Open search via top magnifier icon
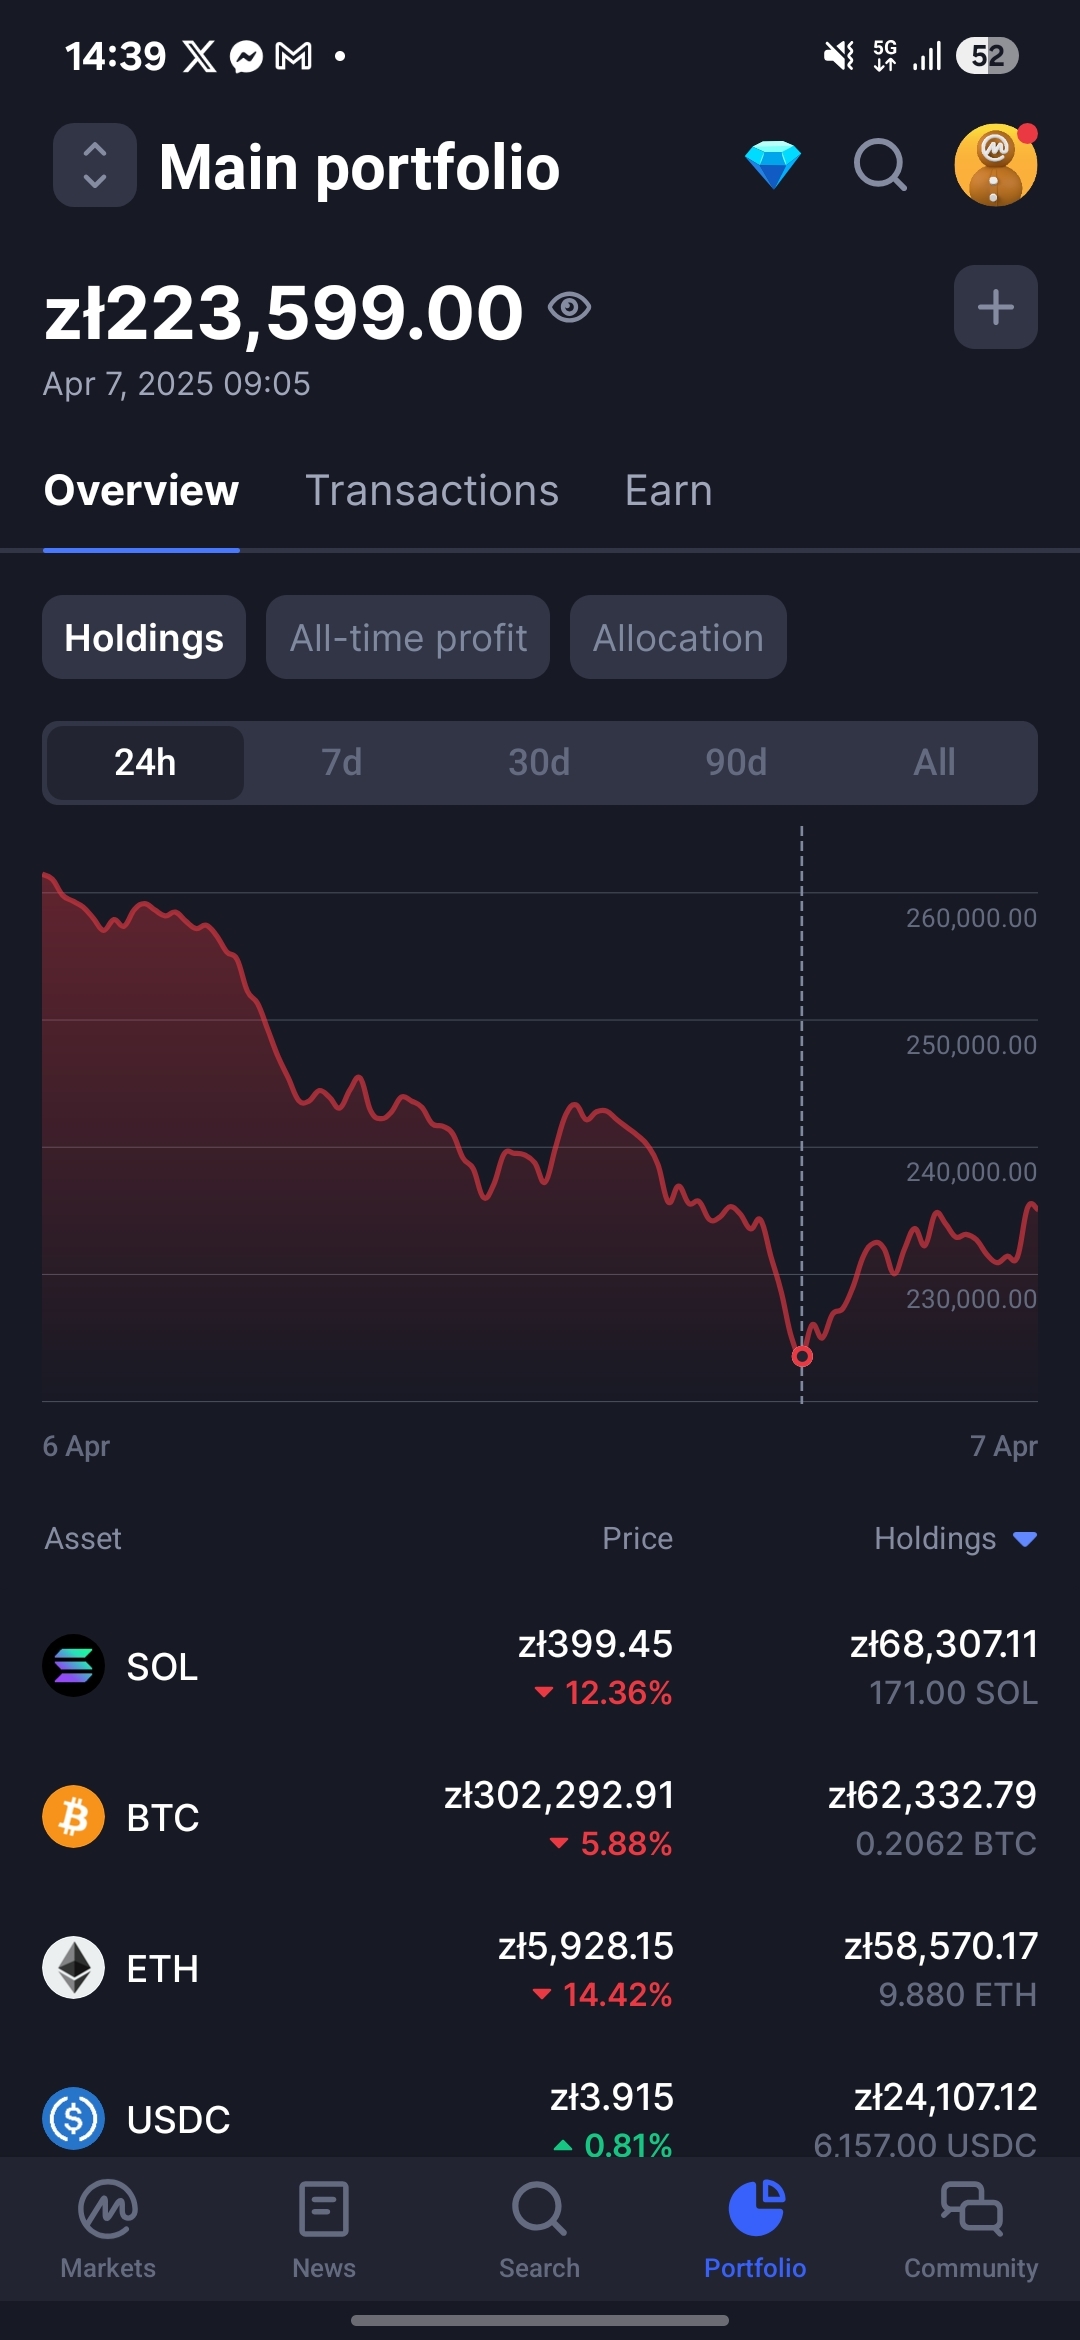The width and height of the screenshot is (1080, 2340). click(880, 165)
